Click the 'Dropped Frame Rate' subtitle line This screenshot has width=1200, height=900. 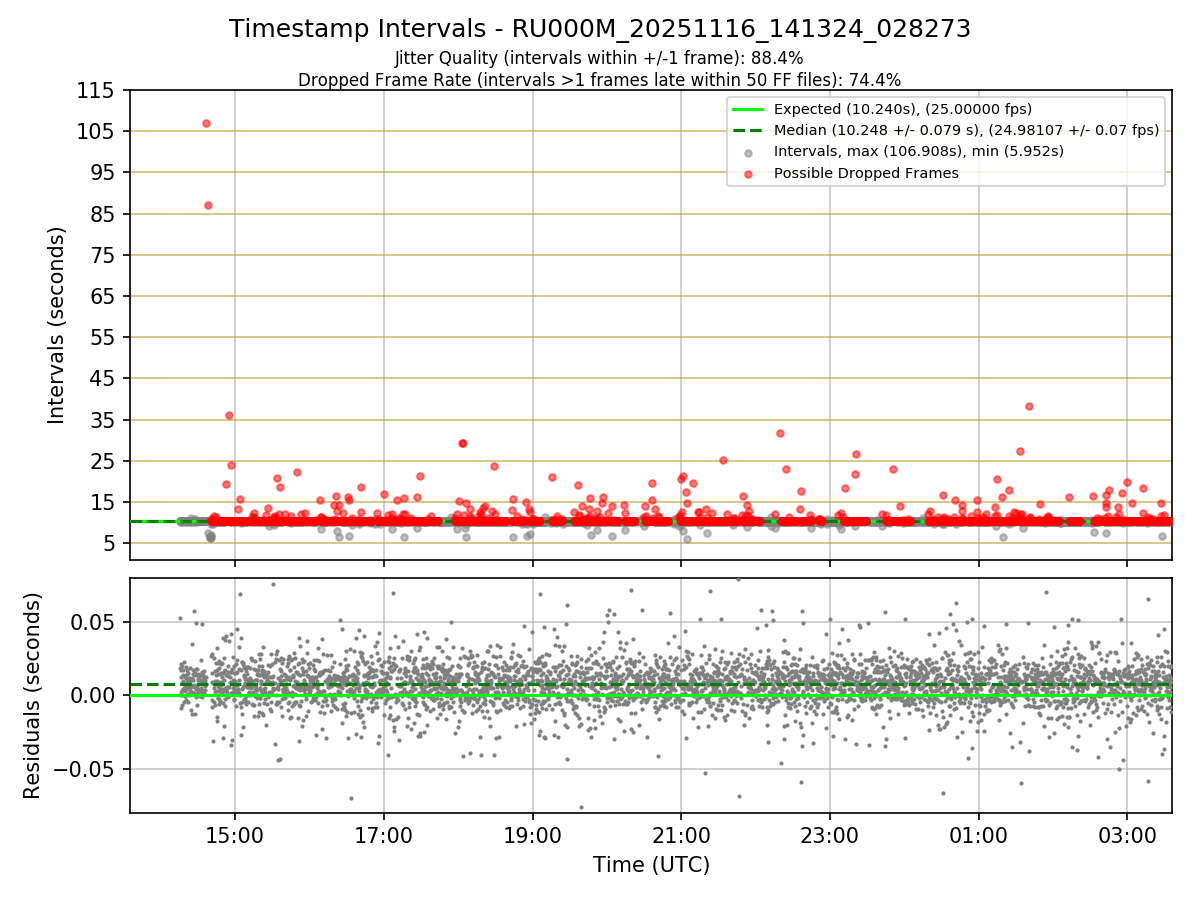pyautogui.click(x=599, y=80)
